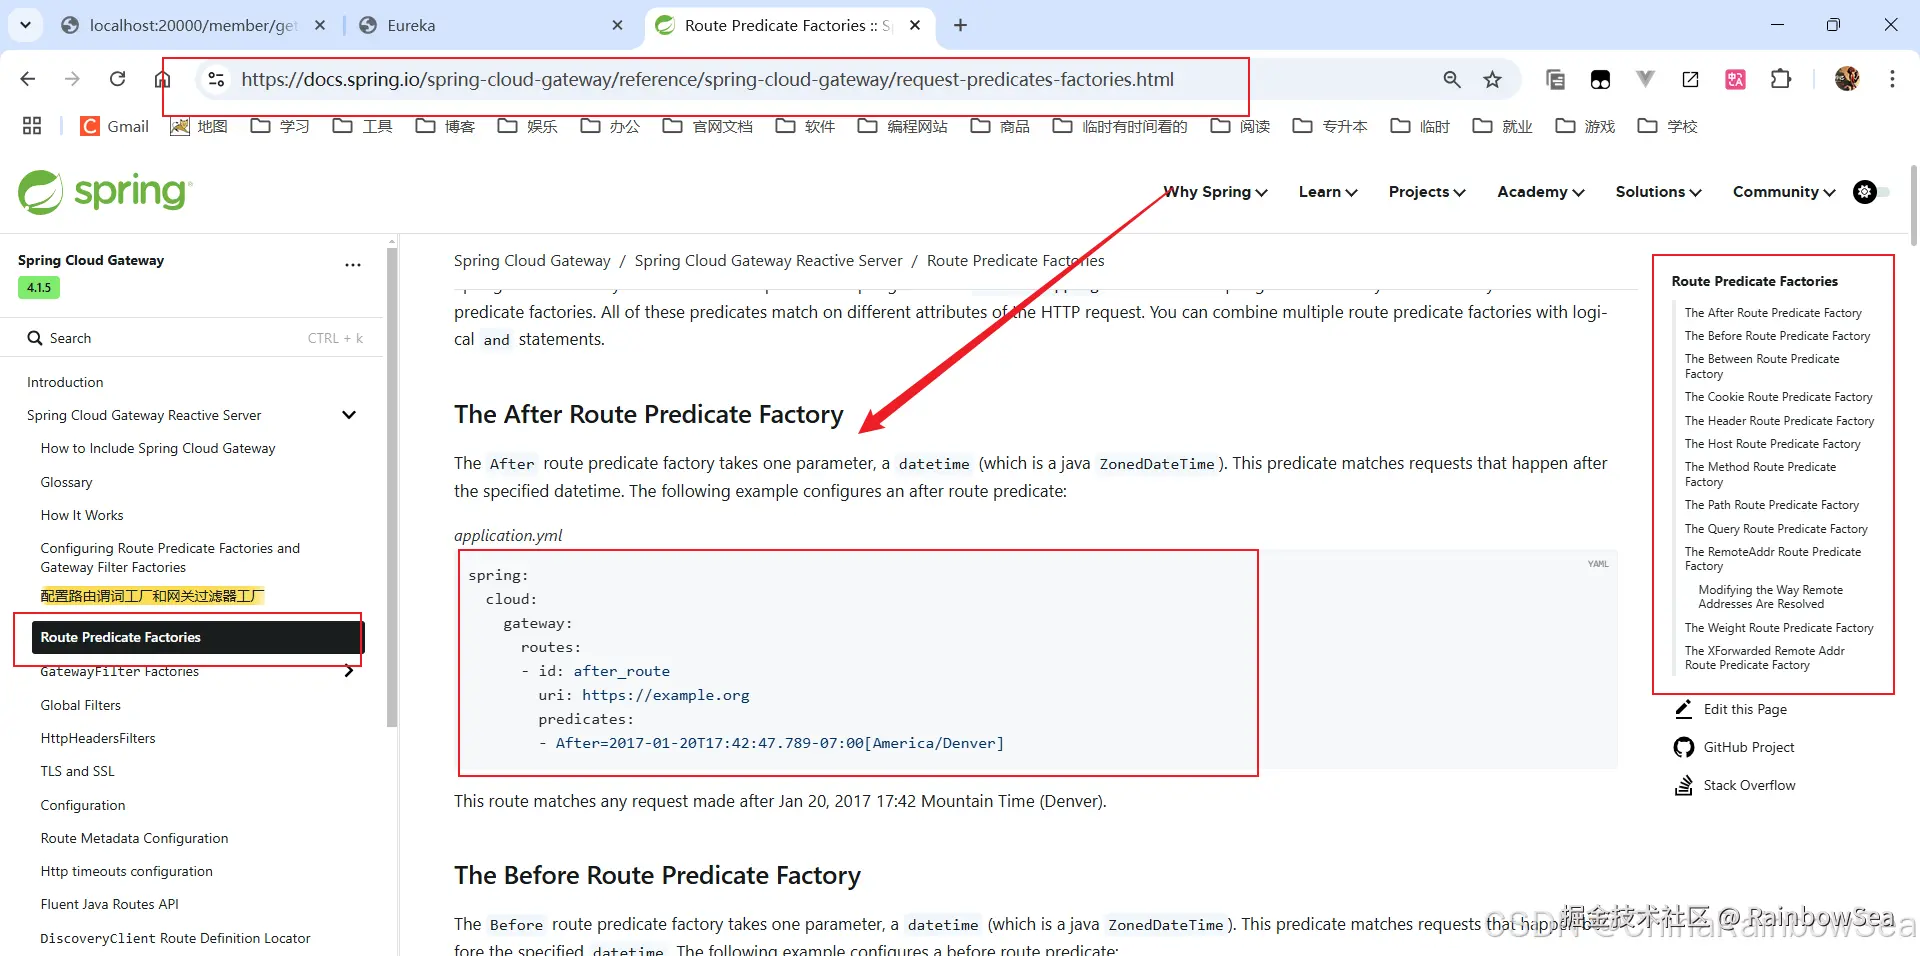This screenshot has height=956, width=1920.
Task: Close the localhost:20000 tab
Action: tap(320, 25)
